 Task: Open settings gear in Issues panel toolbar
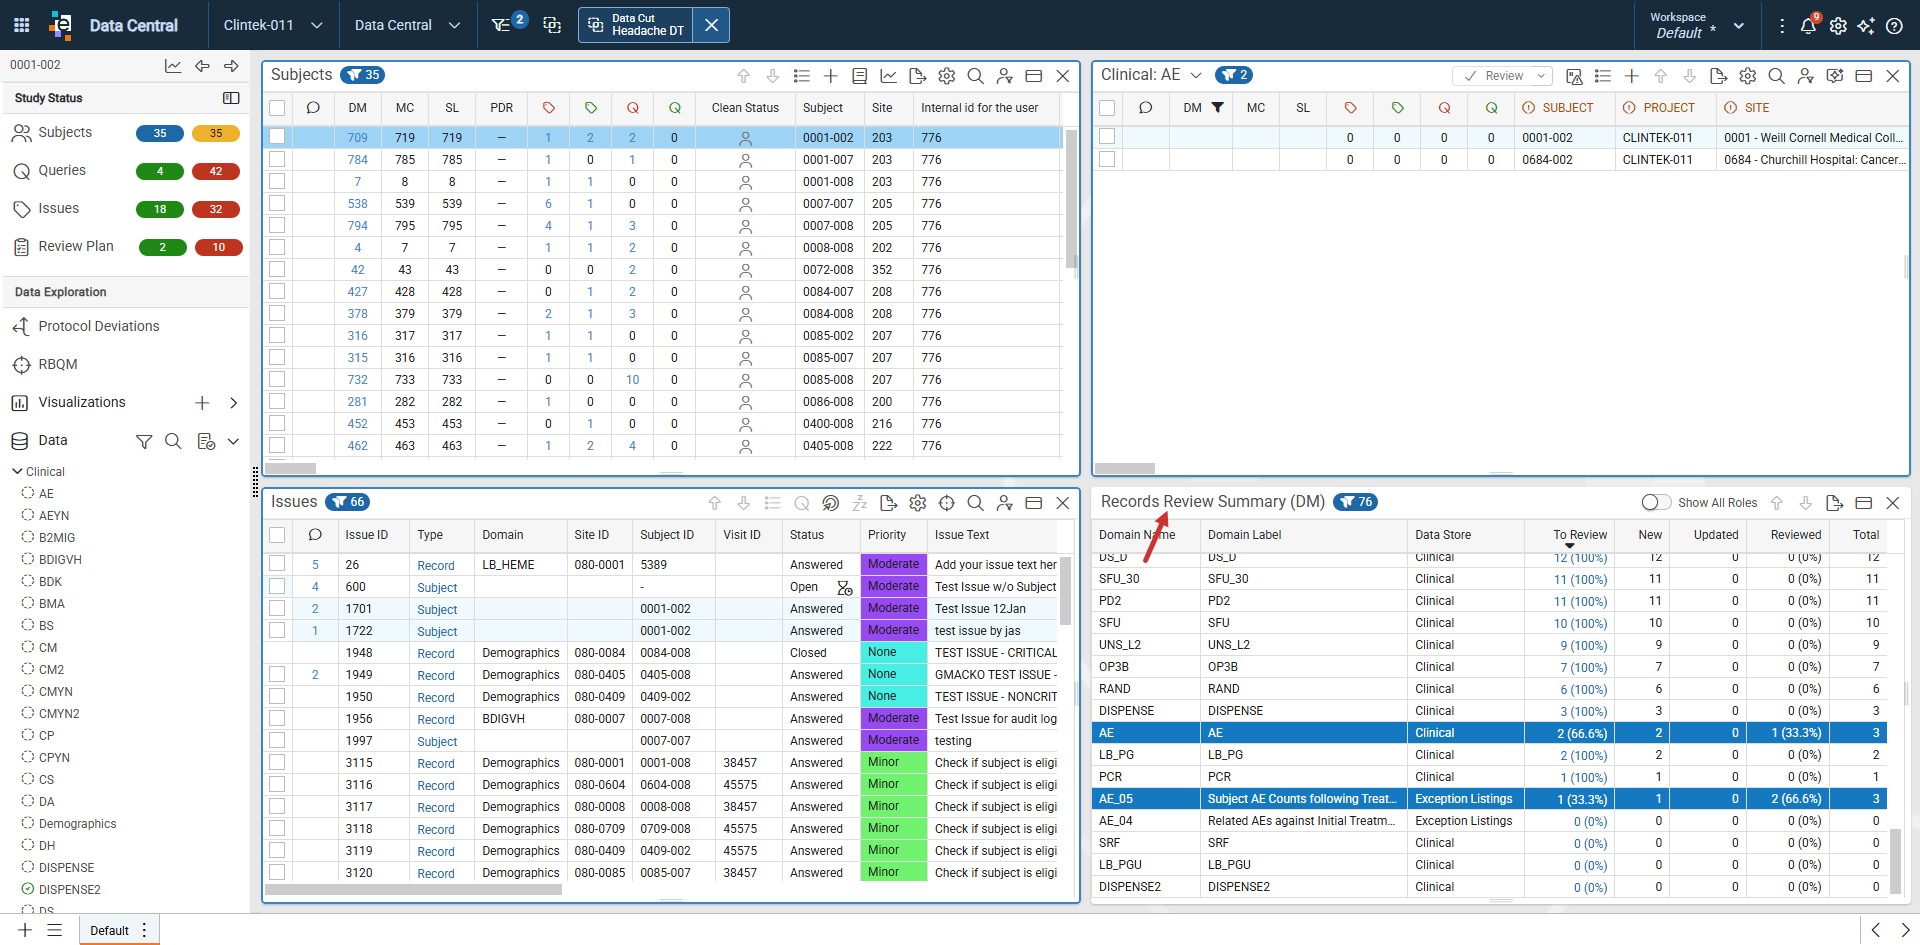click(x=917, y=503)
